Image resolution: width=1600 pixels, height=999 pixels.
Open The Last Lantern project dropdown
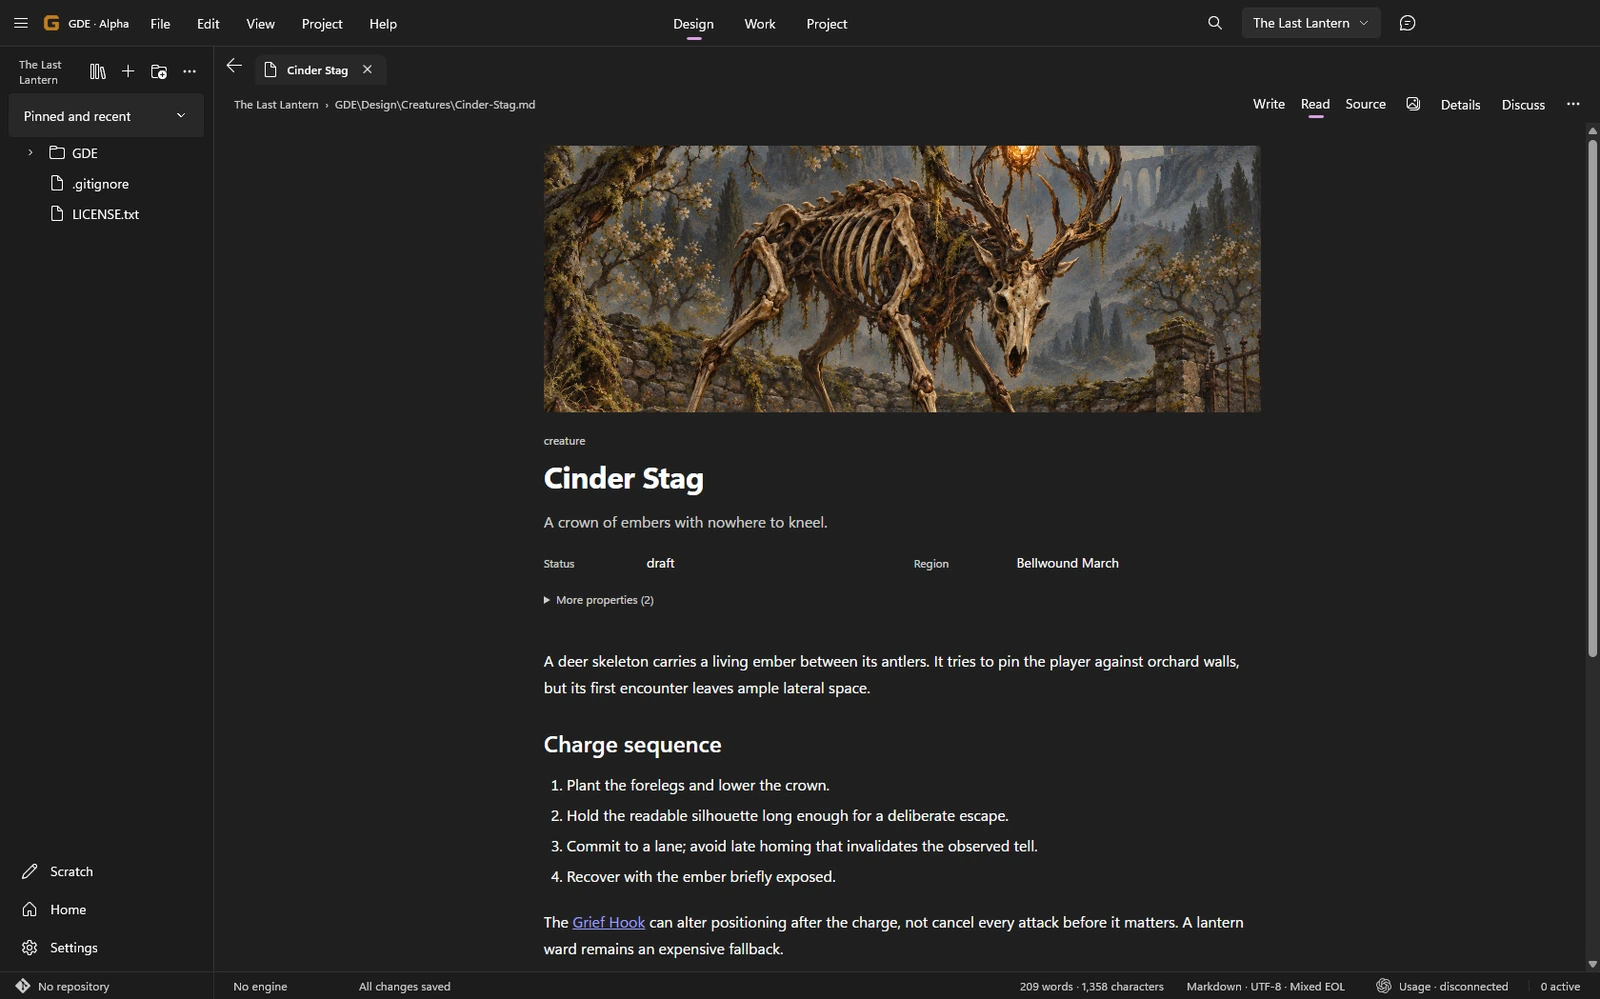coord(1311,23)
